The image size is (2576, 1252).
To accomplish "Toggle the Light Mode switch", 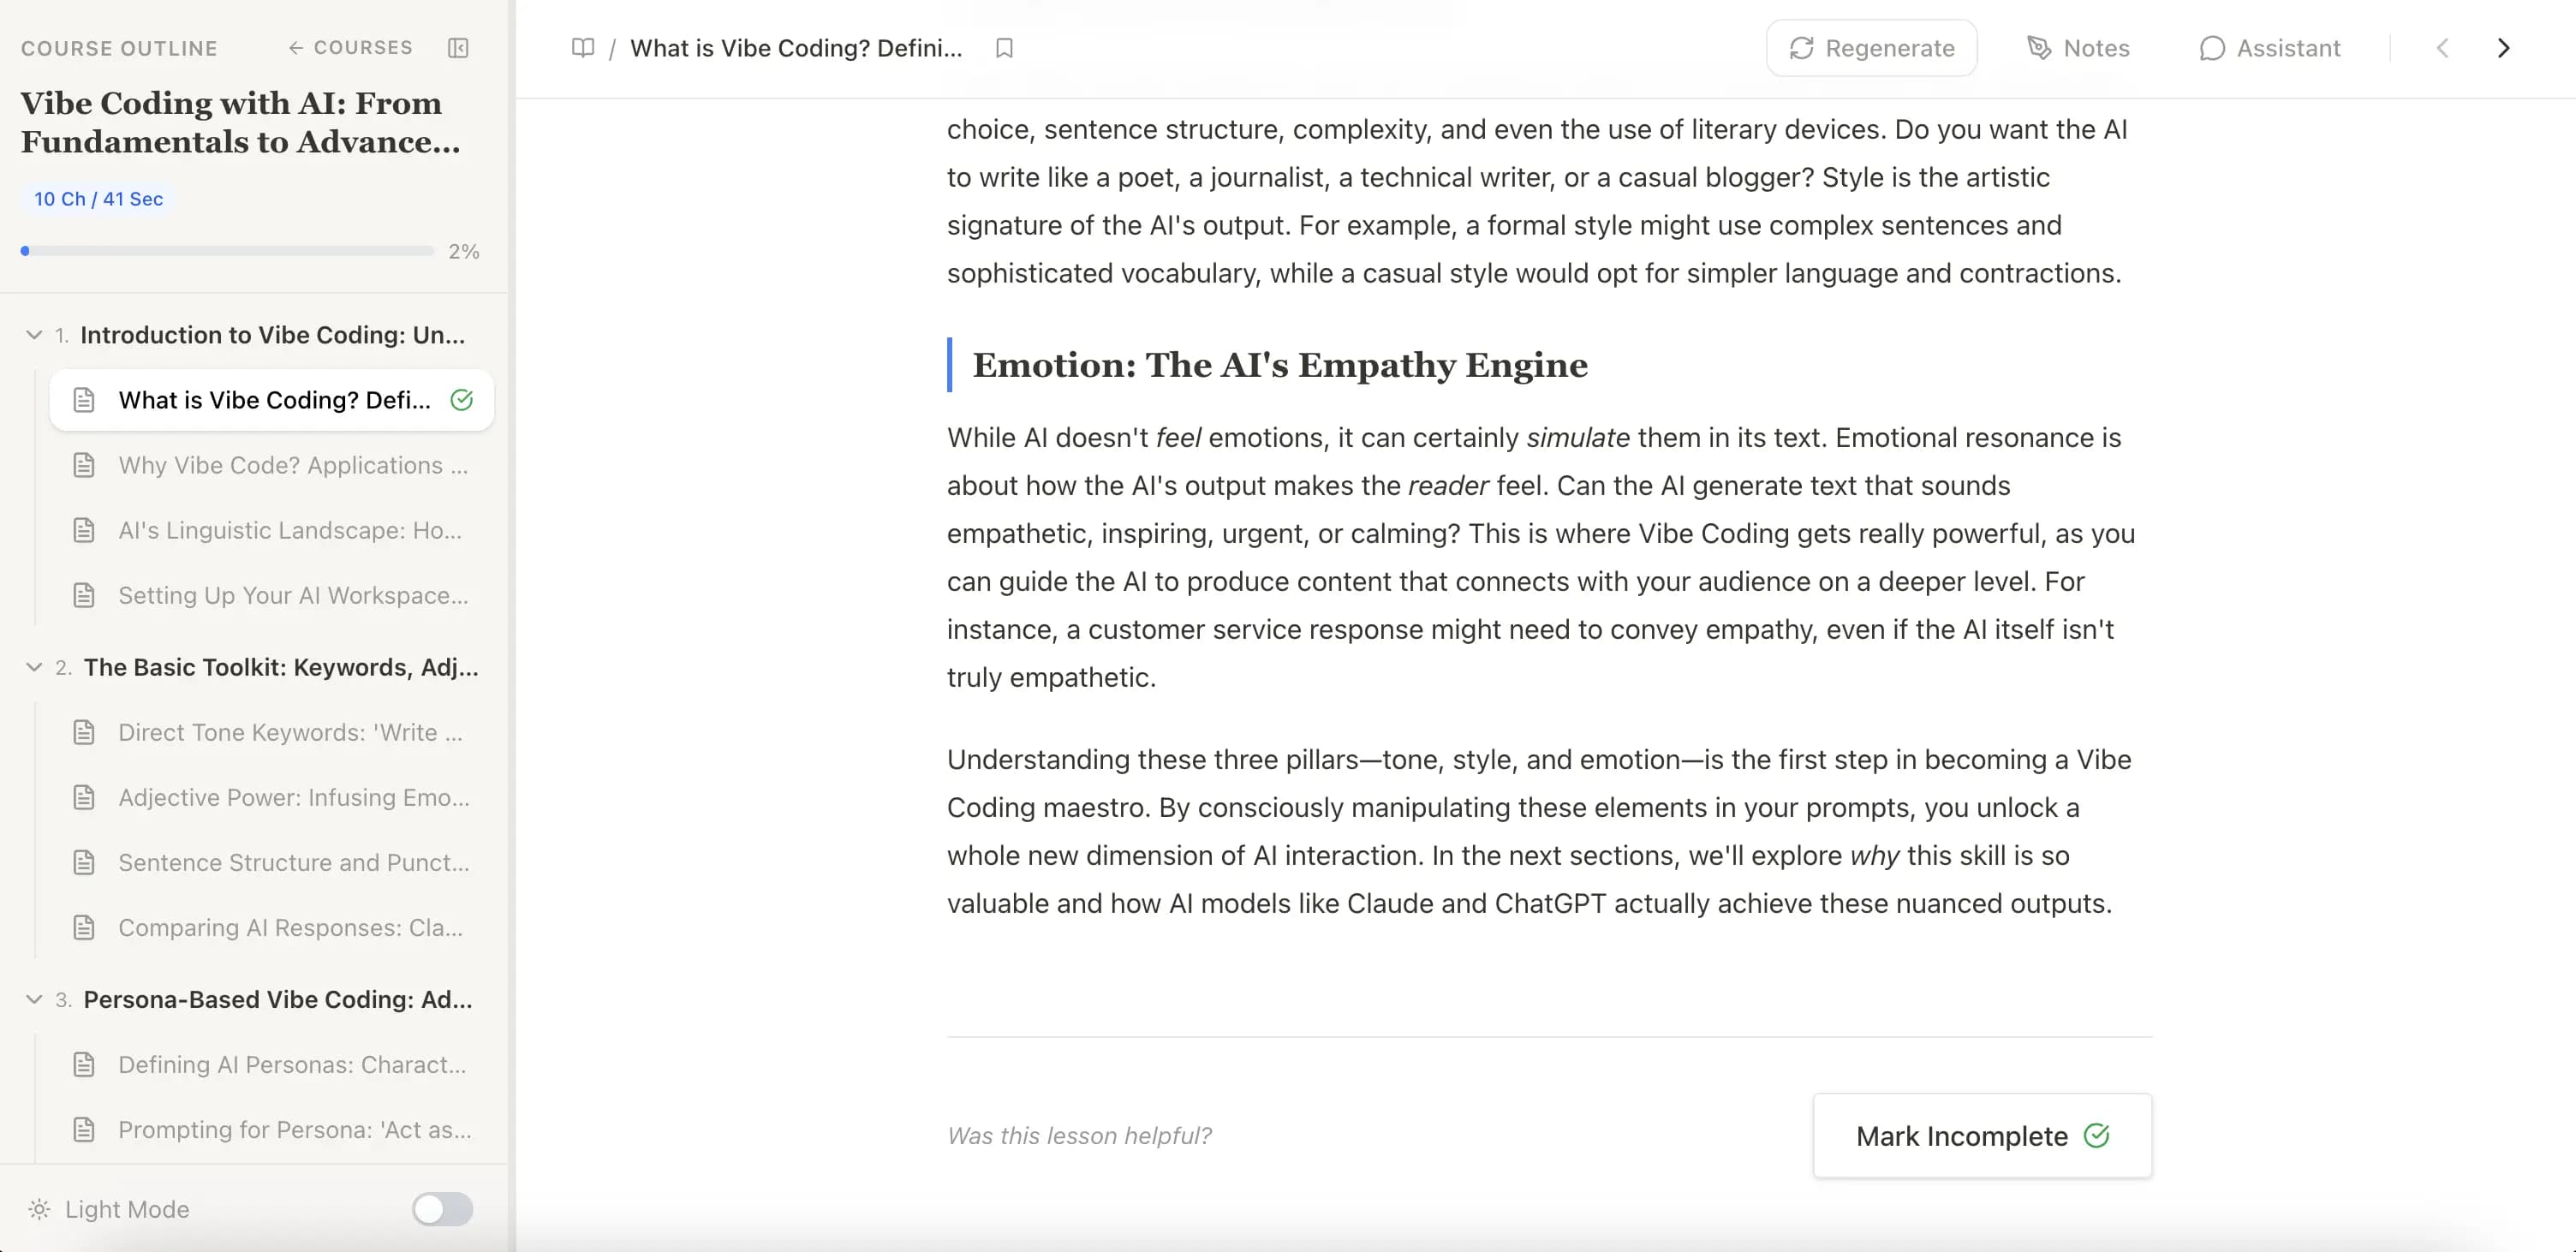I will point(442,1209).
